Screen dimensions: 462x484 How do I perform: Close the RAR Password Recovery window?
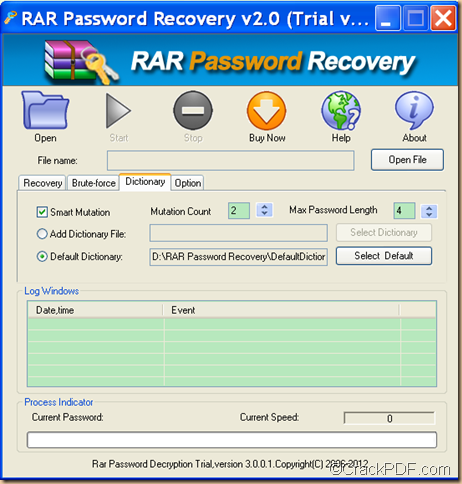pyautogui.click(x=443, y=18)
